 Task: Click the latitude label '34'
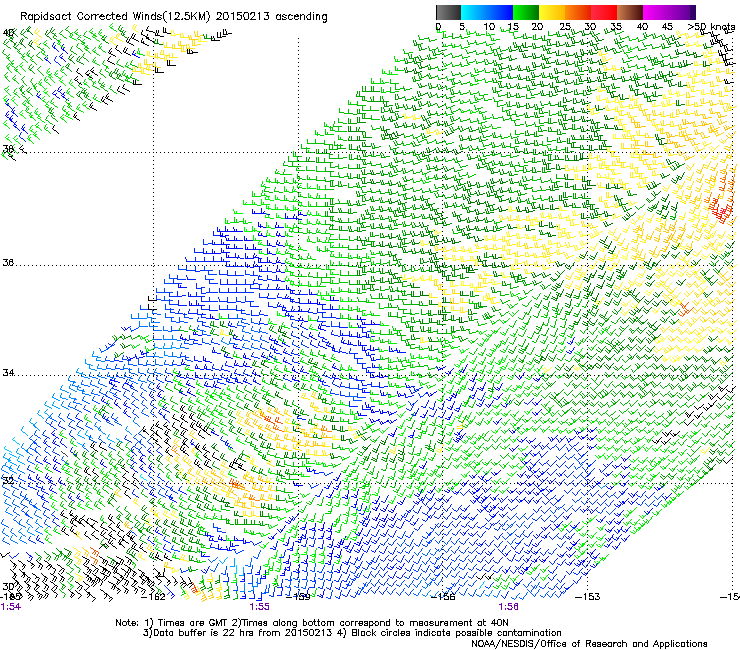pyautogui.click(x=8, y=373)
